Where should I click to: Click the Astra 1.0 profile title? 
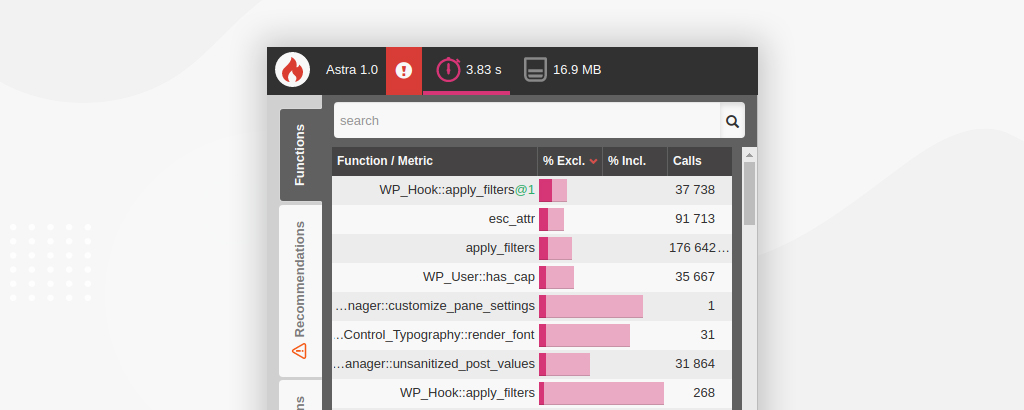tap(352, 70)
